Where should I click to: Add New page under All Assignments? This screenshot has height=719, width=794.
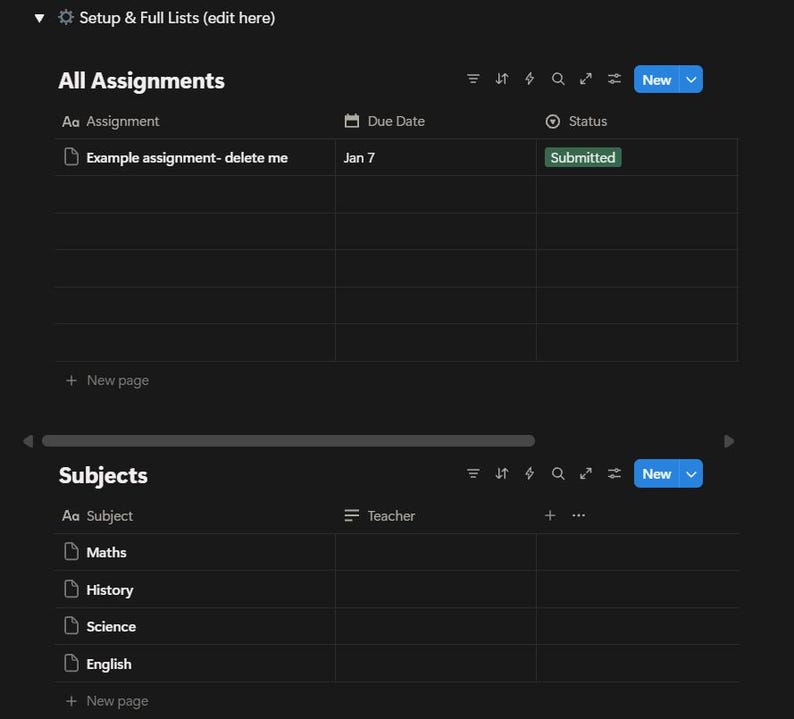(x=107, y=380)
